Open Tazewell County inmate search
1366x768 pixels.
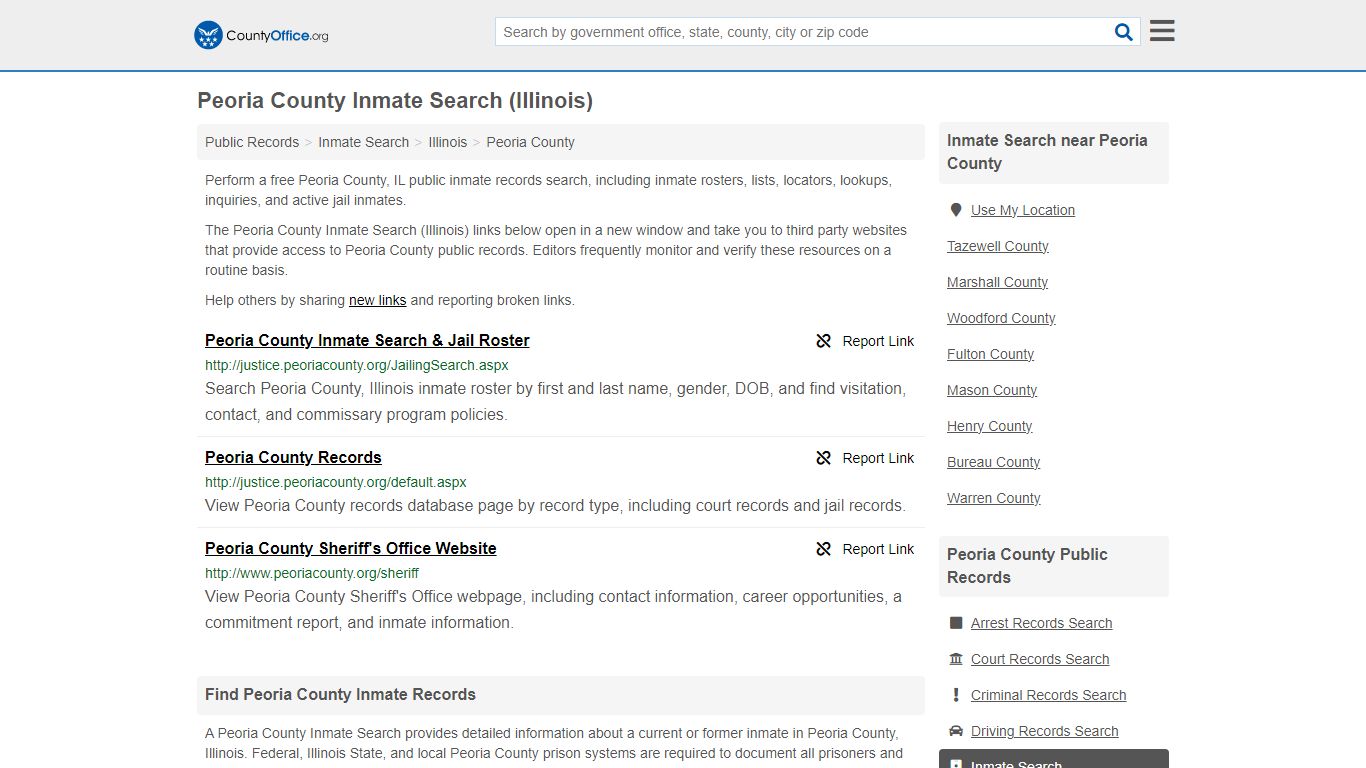pos(997,246)
